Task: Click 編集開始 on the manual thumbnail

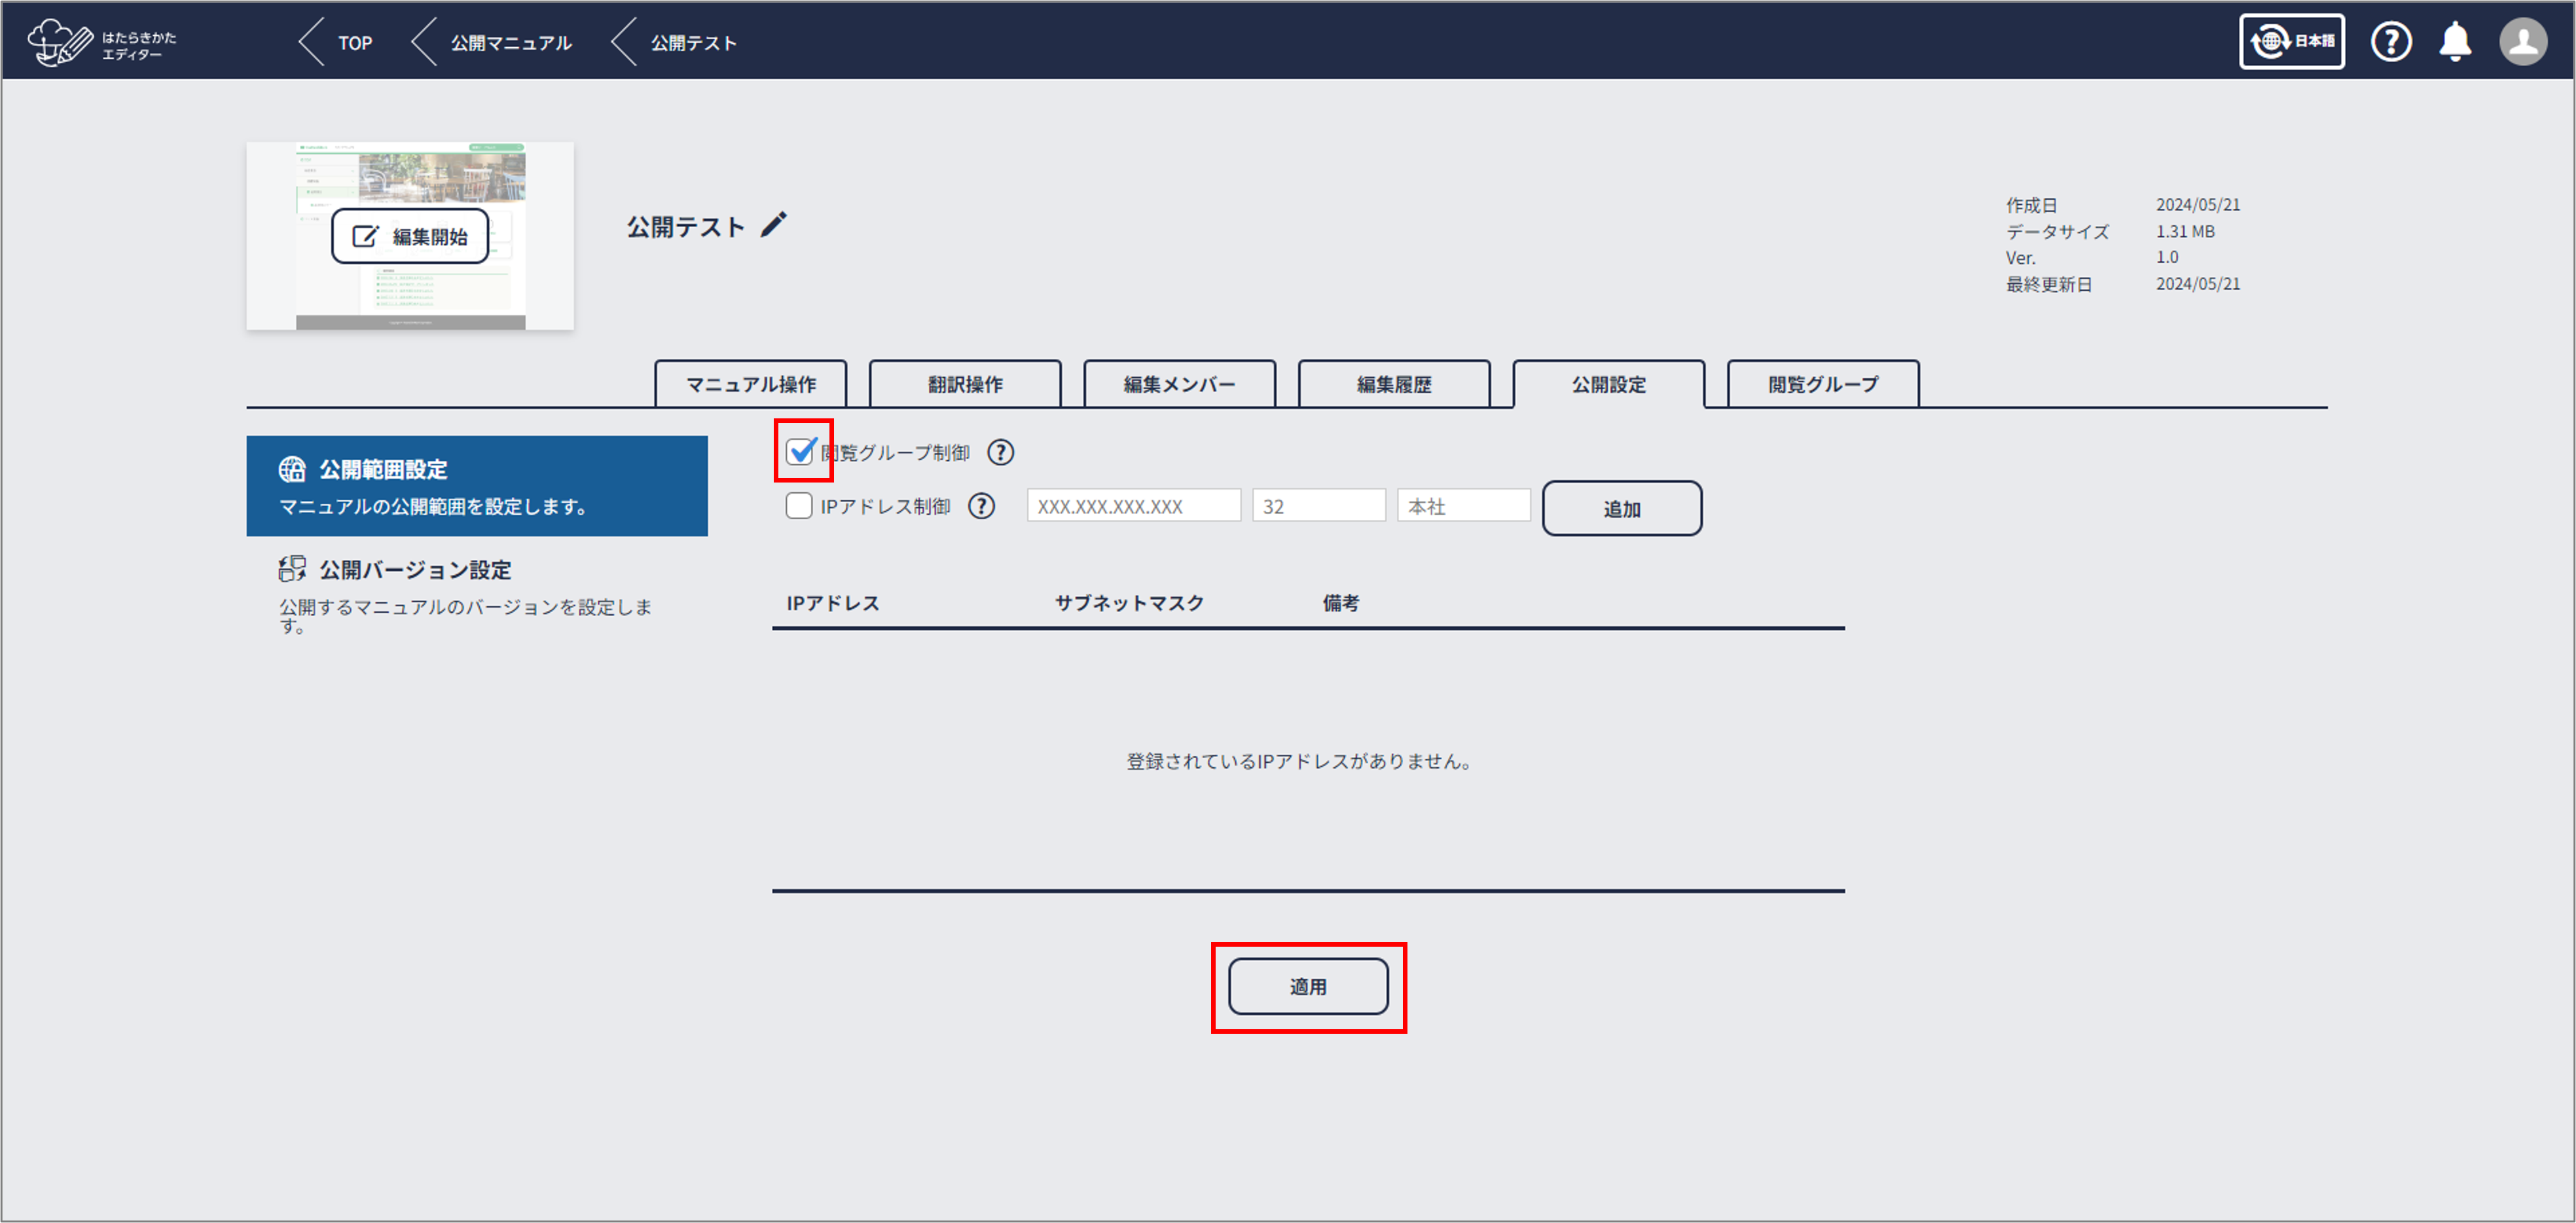Action: (x=410, y=237)
